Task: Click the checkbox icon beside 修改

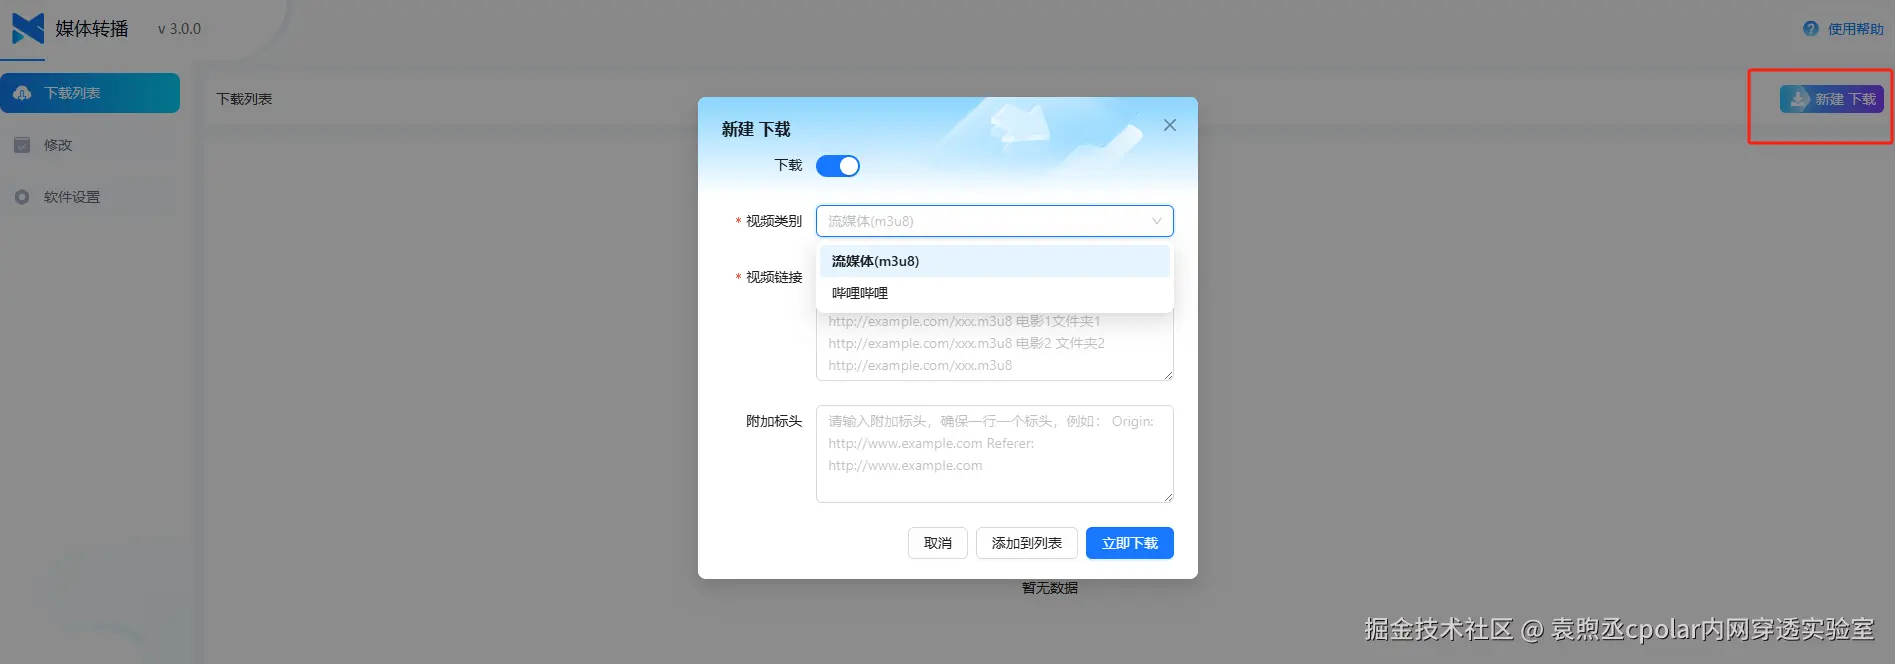Action: tap(22, 145)
